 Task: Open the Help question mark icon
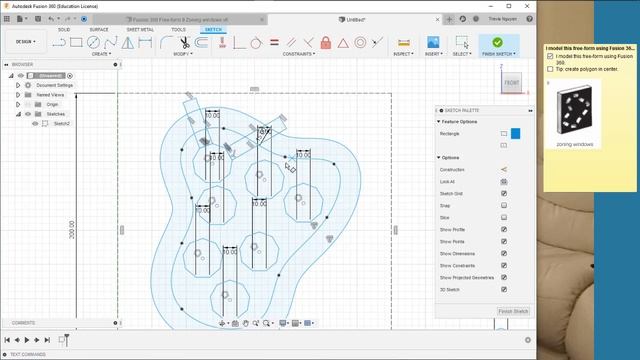point(529,19)
